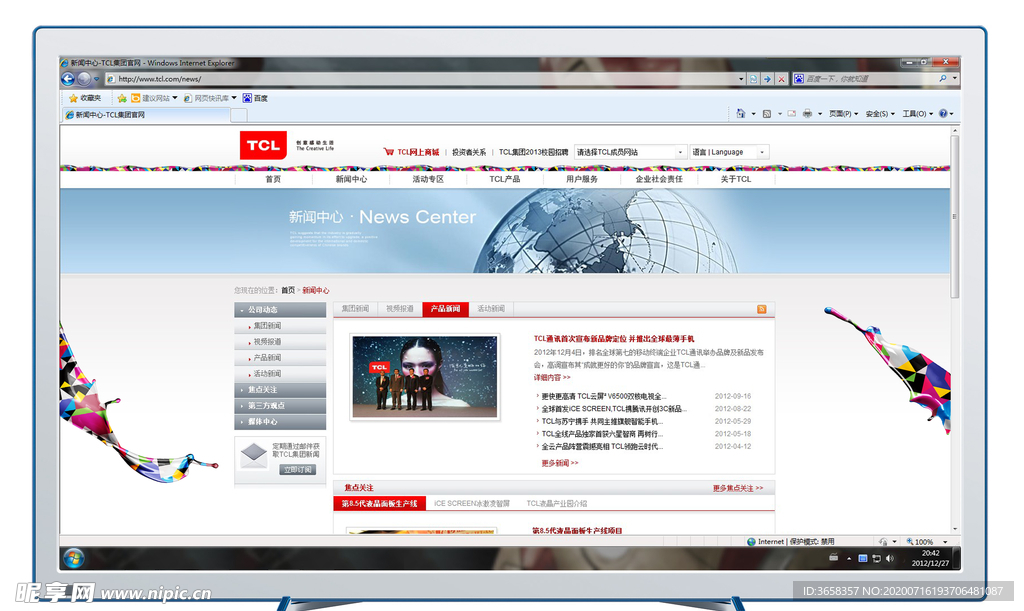This screenshot has height=611, width=1024.
Task: Click the empty new tab button
Action: click(x=239, y=115)
